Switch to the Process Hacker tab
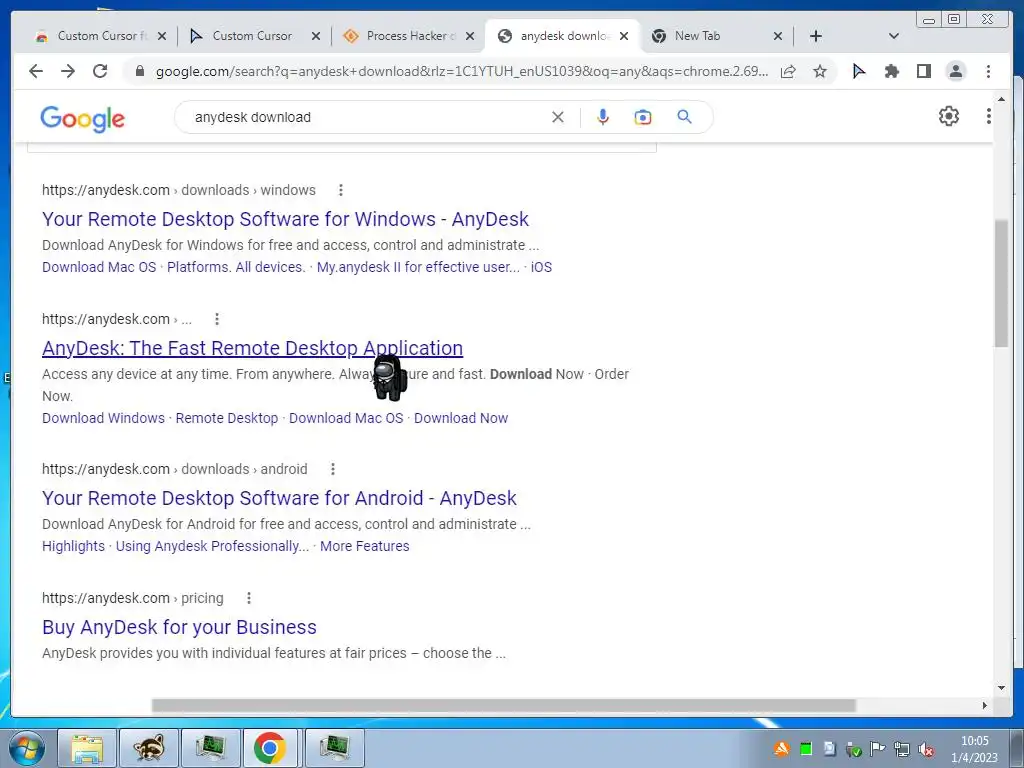 (406, 36)
